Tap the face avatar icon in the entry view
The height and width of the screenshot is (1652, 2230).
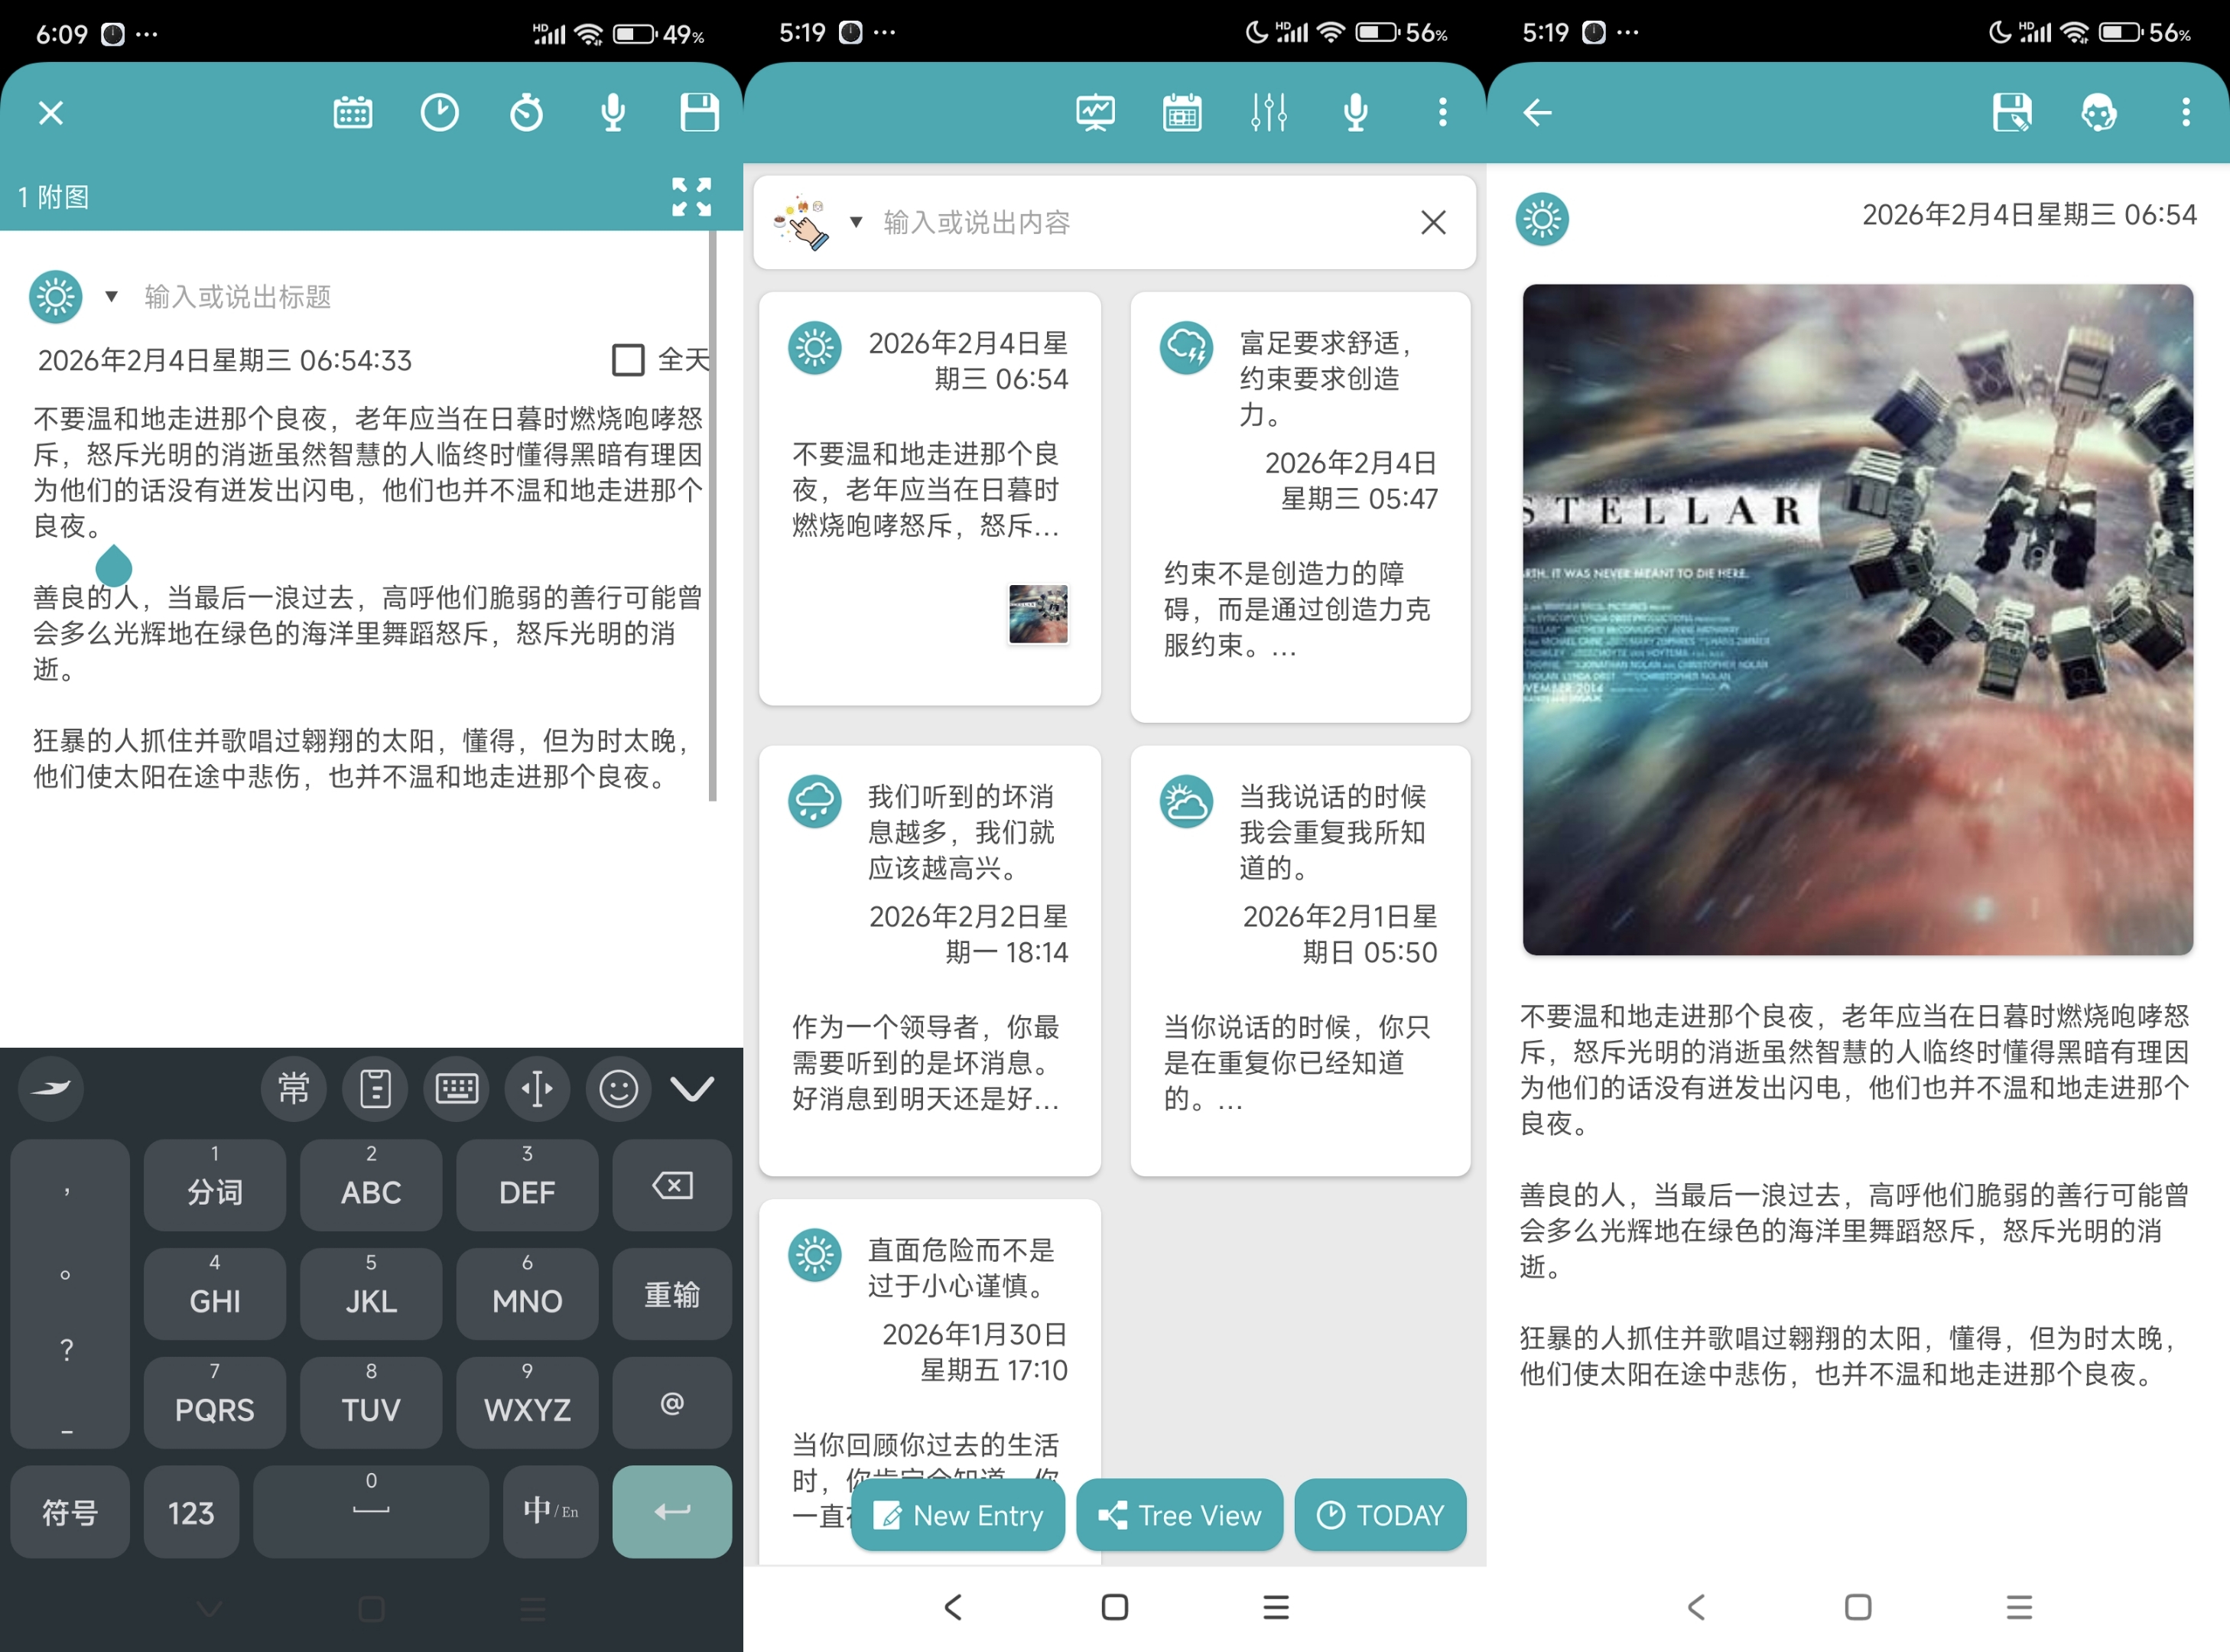pyautogui.click(x=2098, y=113)
